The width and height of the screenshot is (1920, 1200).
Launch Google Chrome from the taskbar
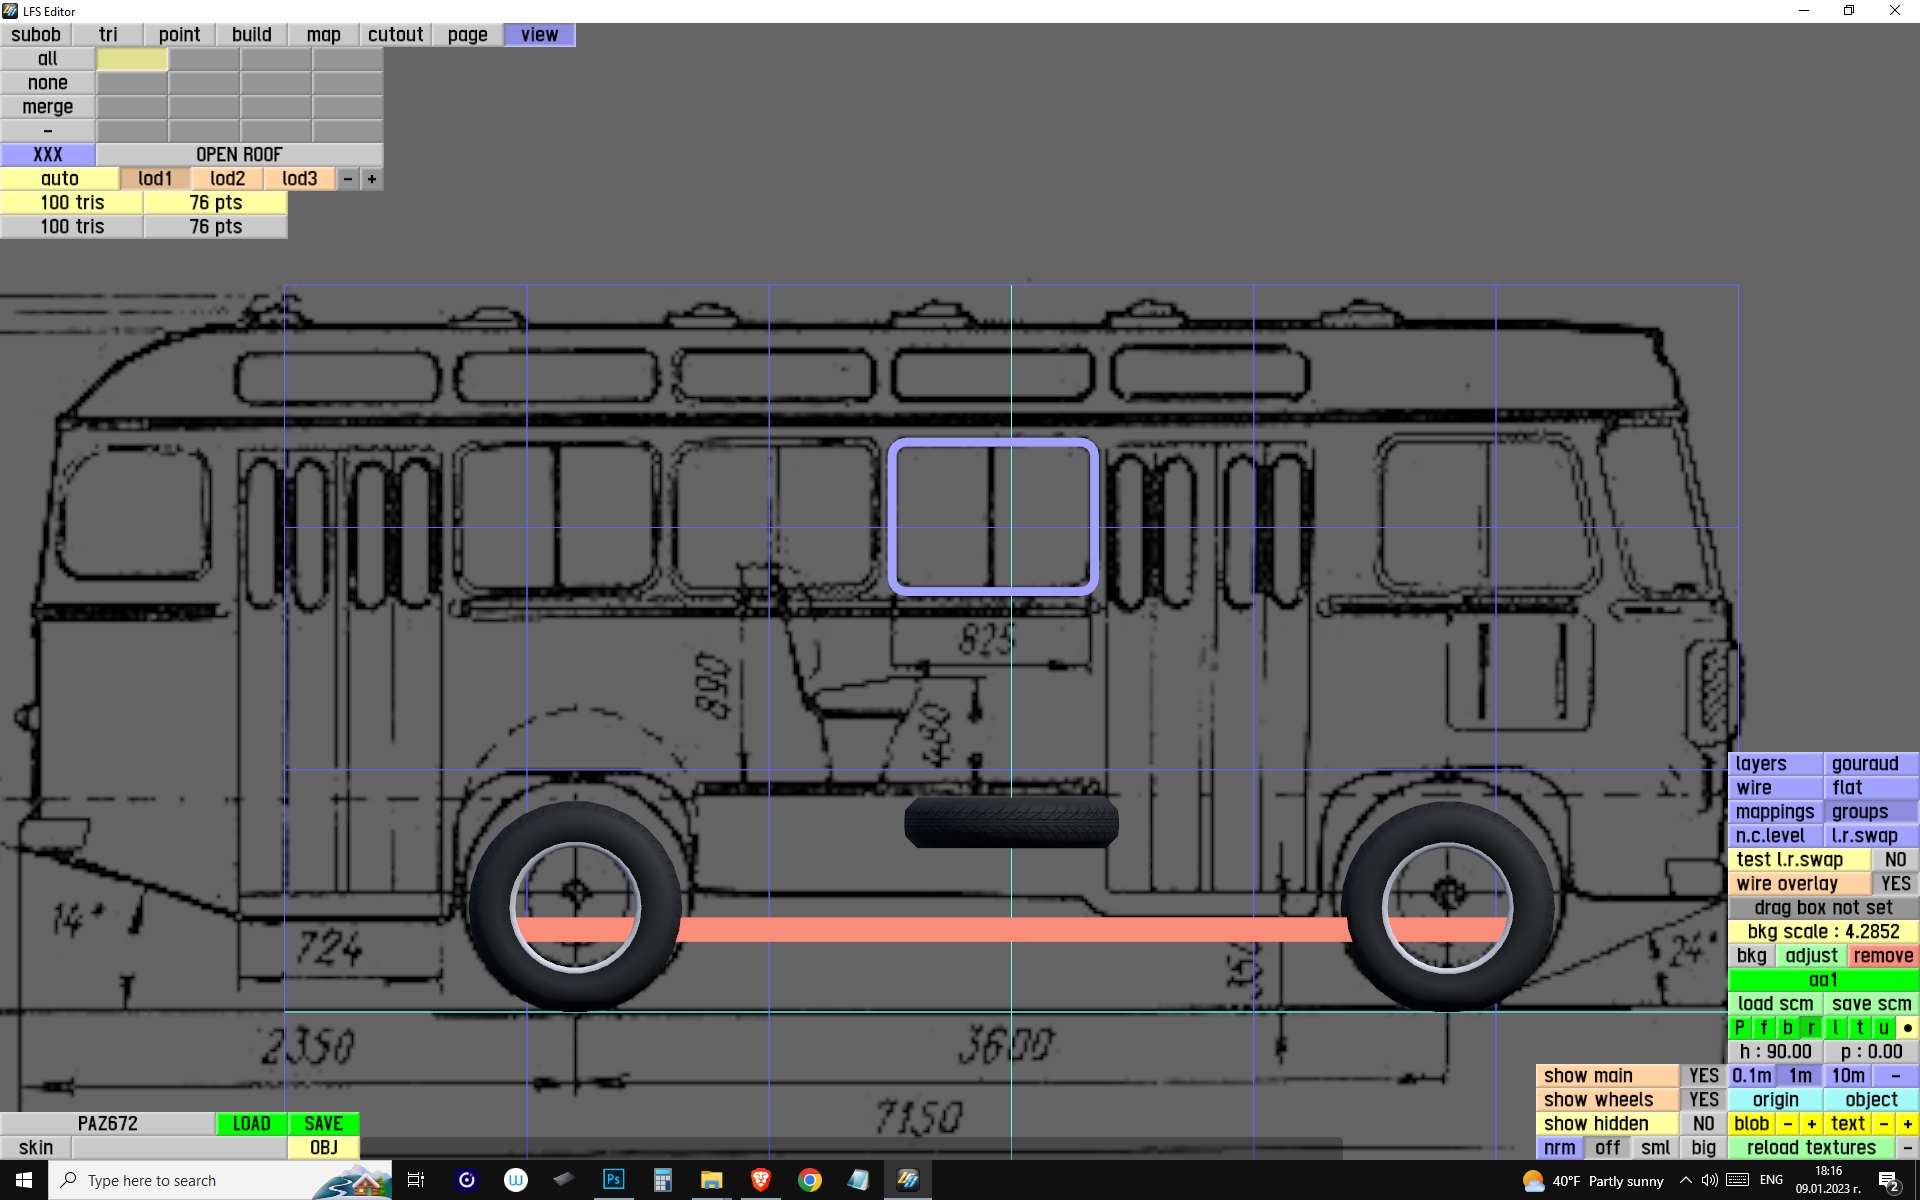(x=809, y=1180)
